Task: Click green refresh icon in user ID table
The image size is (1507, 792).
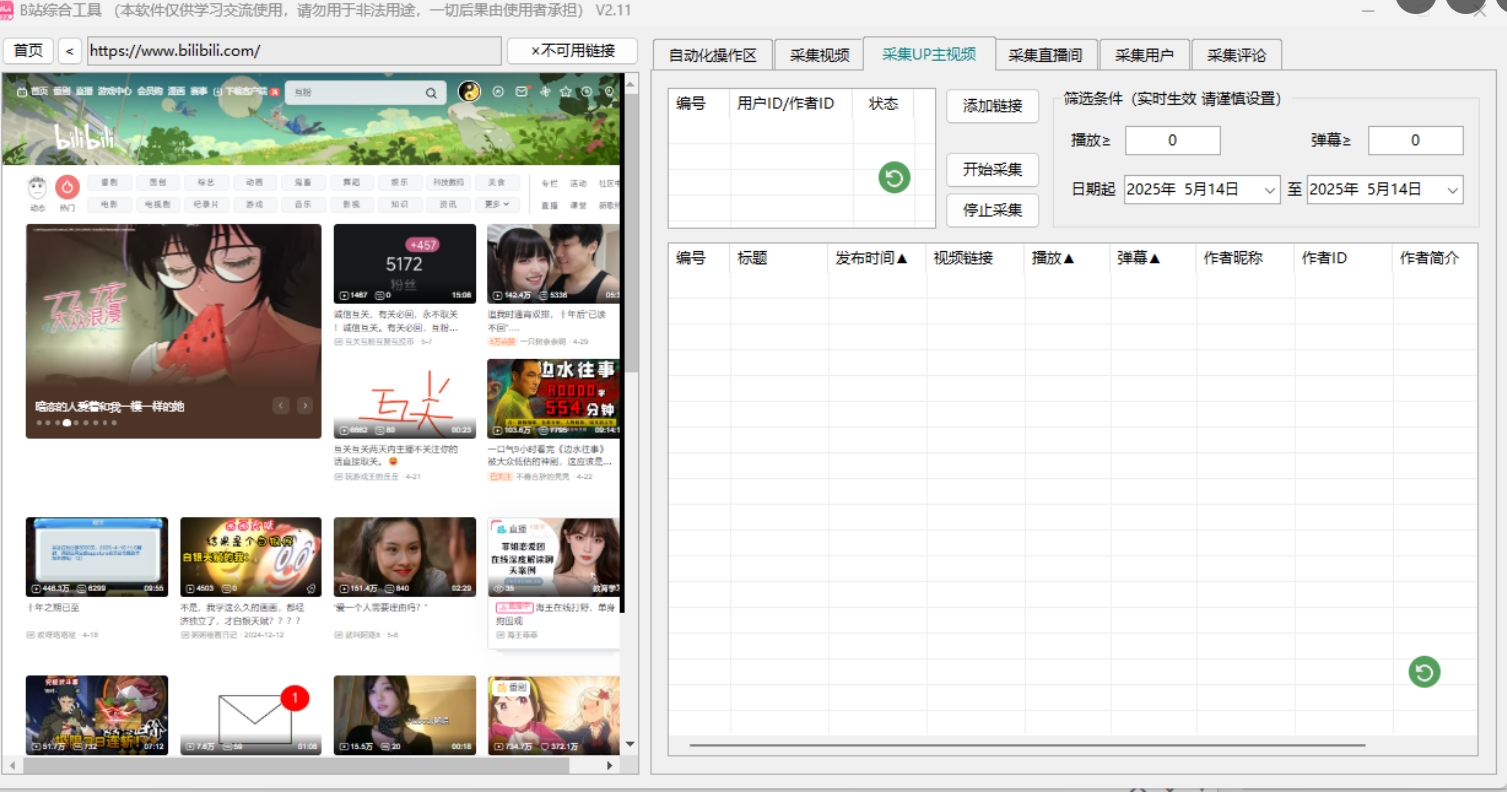Action: coord(894,178)
